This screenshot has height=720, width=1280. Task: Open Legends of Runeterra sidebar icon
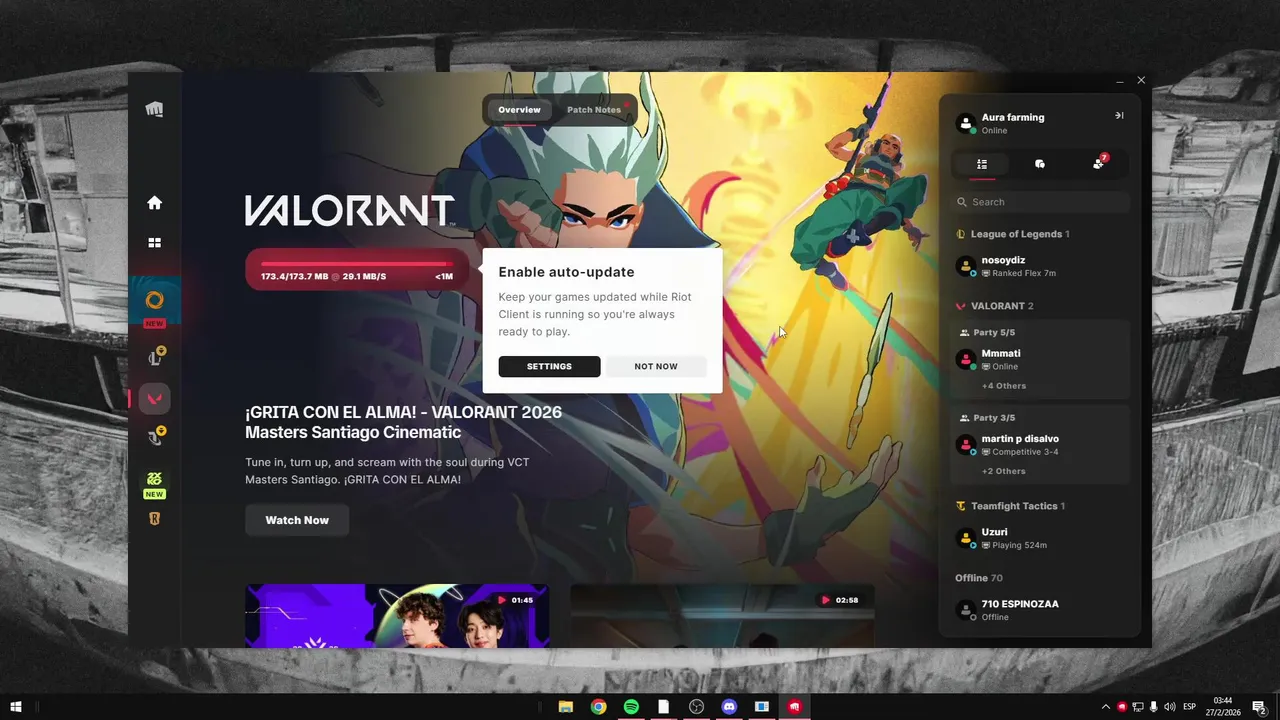pos(154,519)
